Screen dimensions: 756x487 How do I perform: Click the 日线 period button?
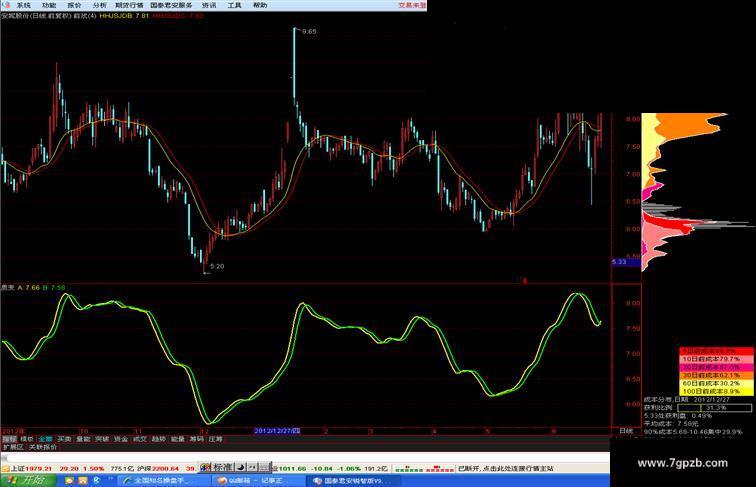626,431
